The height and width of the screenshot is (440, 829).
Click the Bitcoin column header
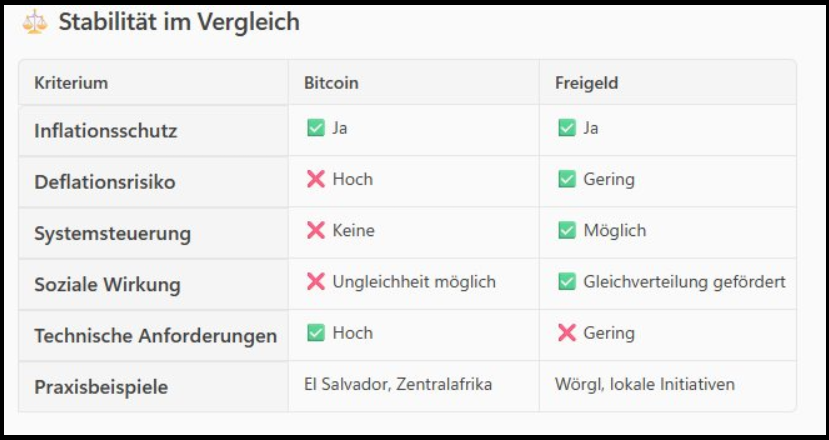[331, 83]
